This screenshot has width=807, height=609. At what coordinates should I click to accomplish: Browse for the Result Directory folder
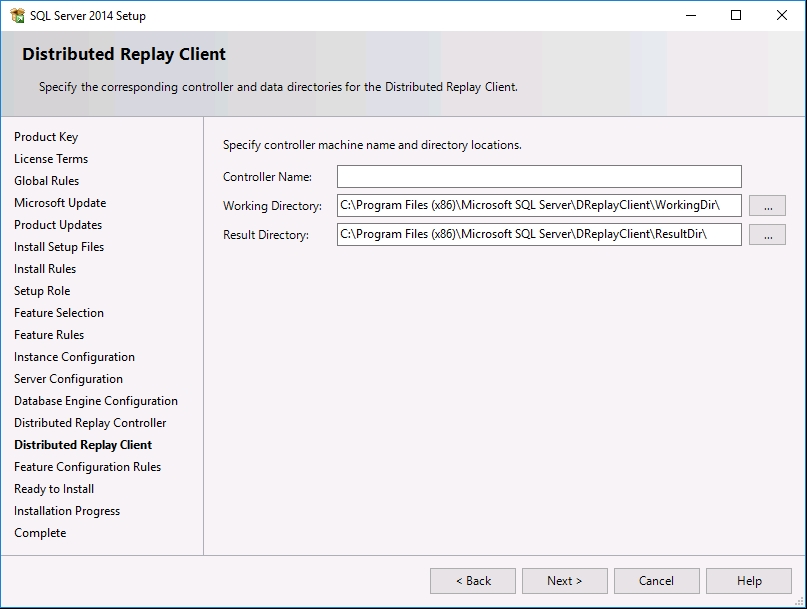[767, 235]
